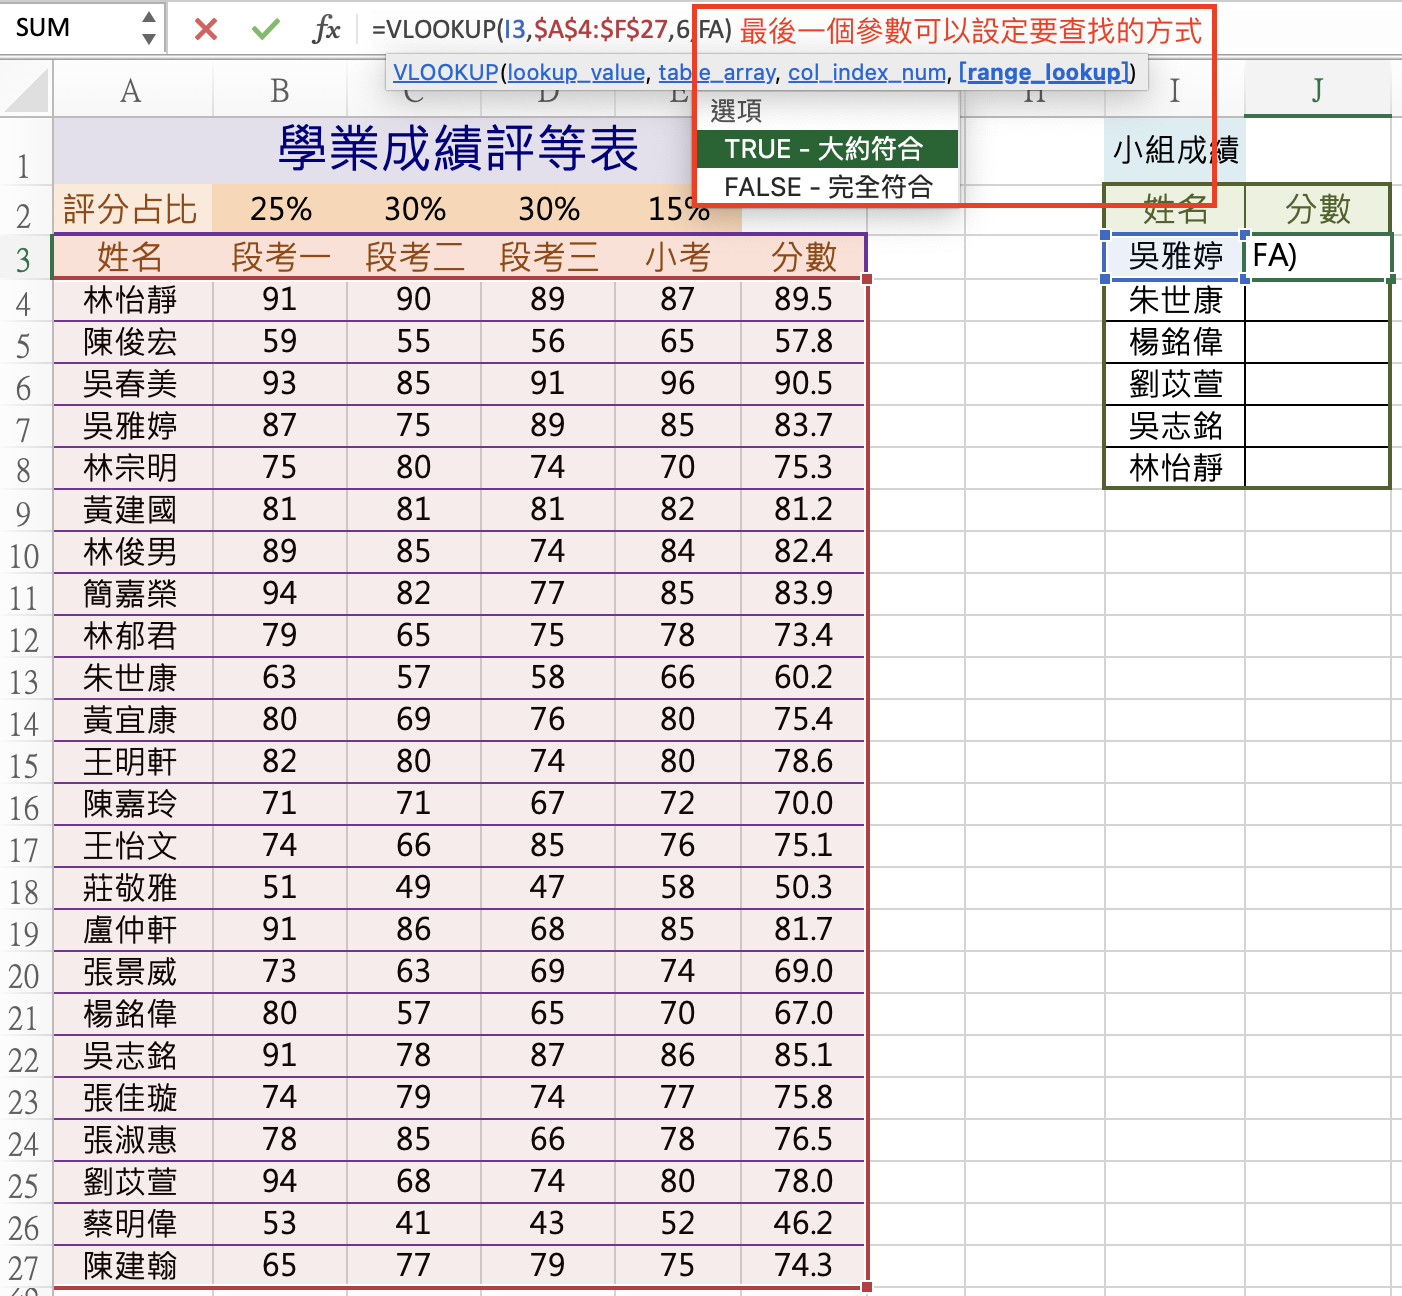Click the range_lookup argument in tooltip
The image size is (1402, 1296).
[x=1044, y=72]
